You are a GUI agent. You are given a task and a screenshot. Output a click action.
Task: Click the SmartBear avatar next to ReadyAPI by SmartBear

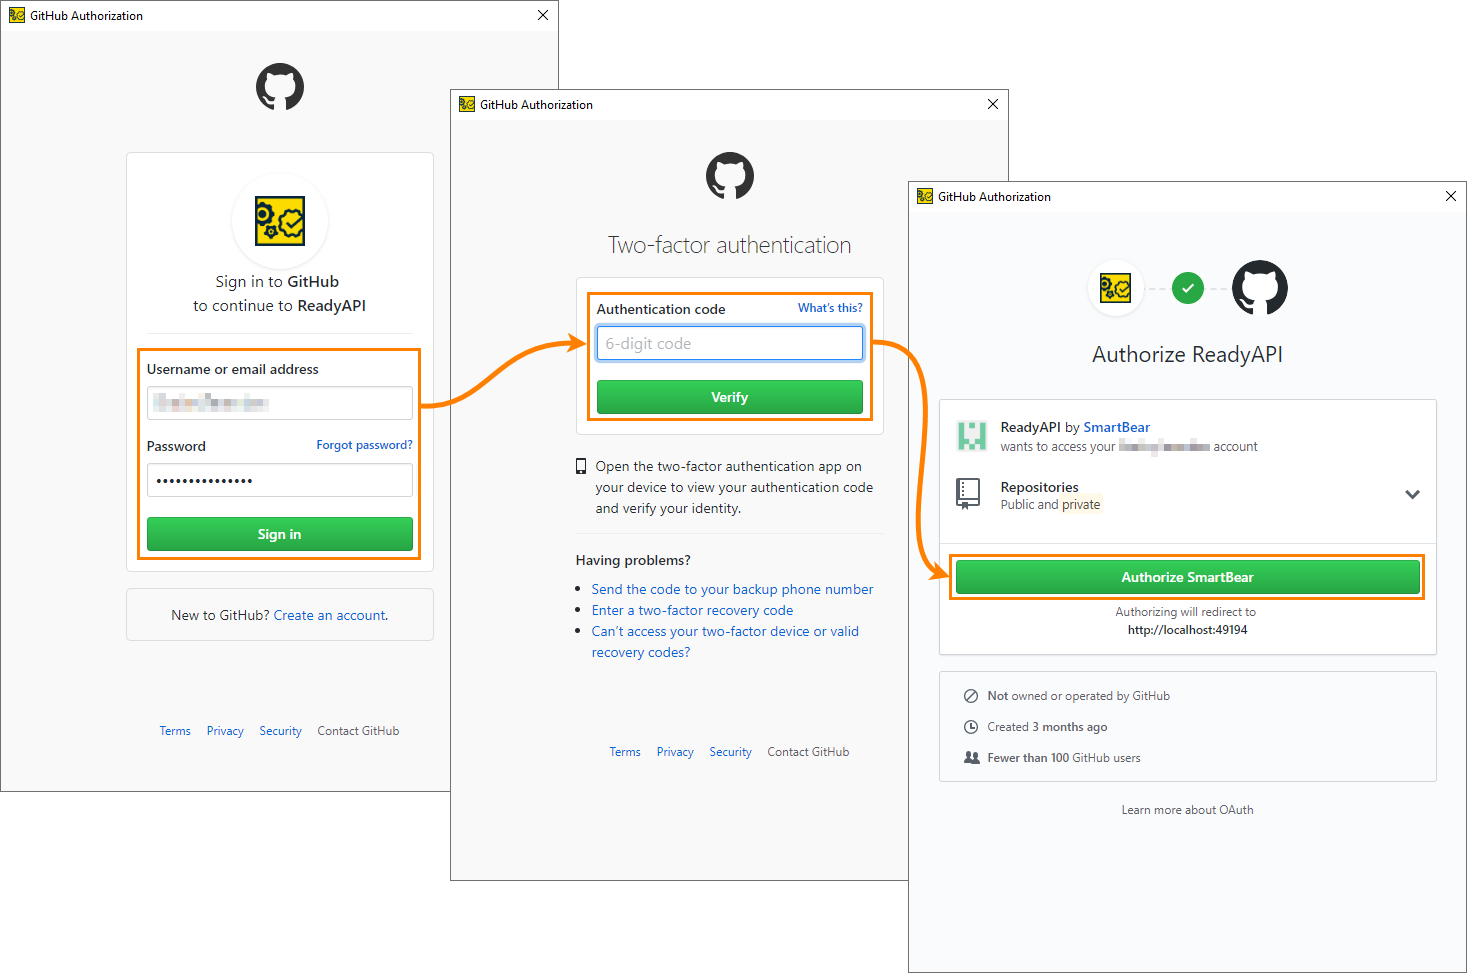point(972,436)
